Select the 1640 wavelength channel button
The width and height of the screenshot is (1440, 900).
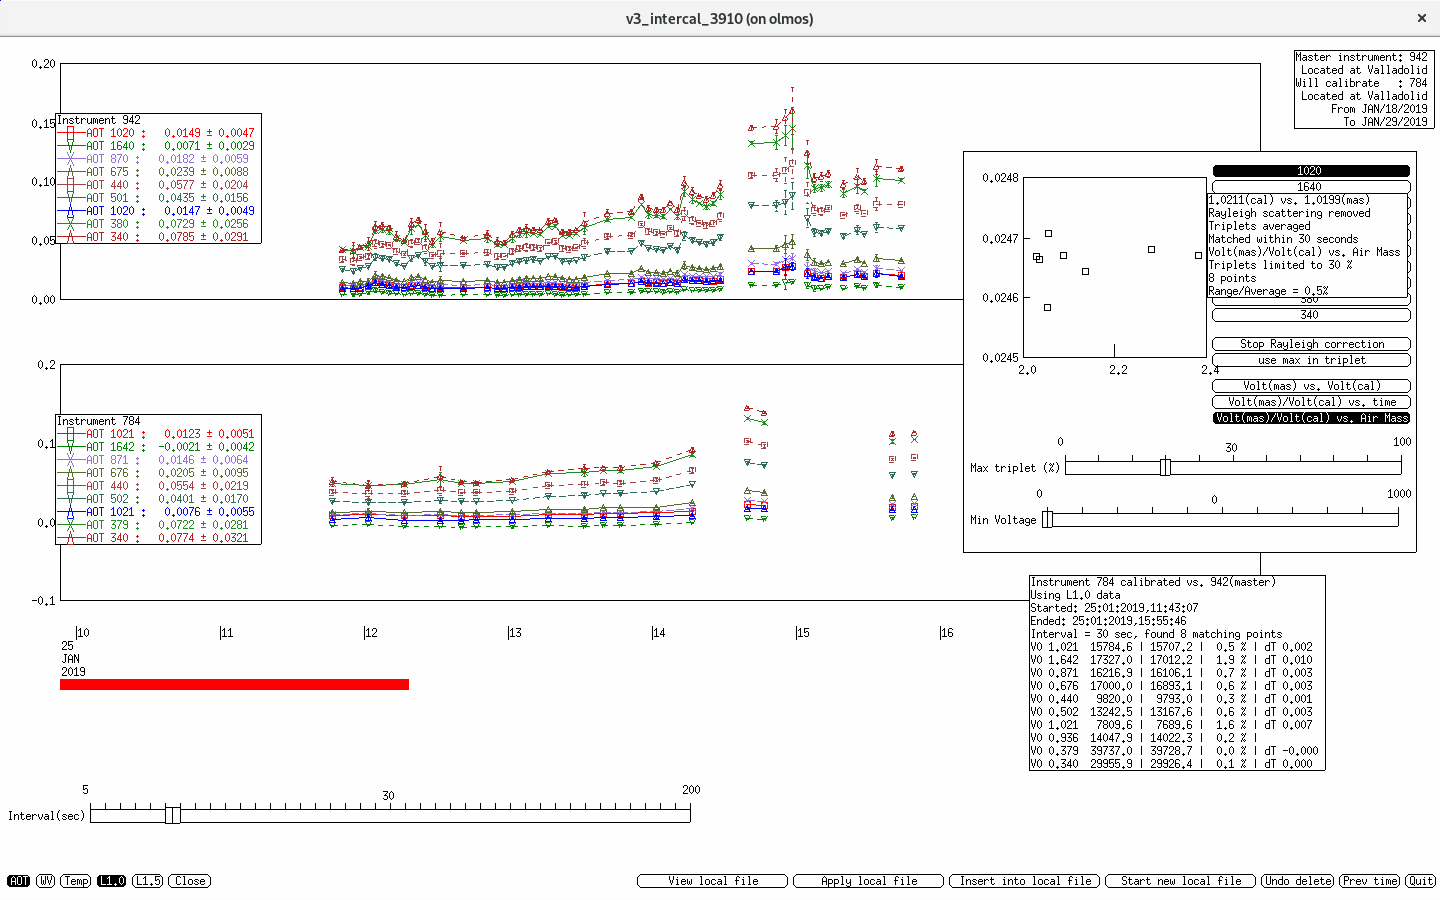point(1311,187)
